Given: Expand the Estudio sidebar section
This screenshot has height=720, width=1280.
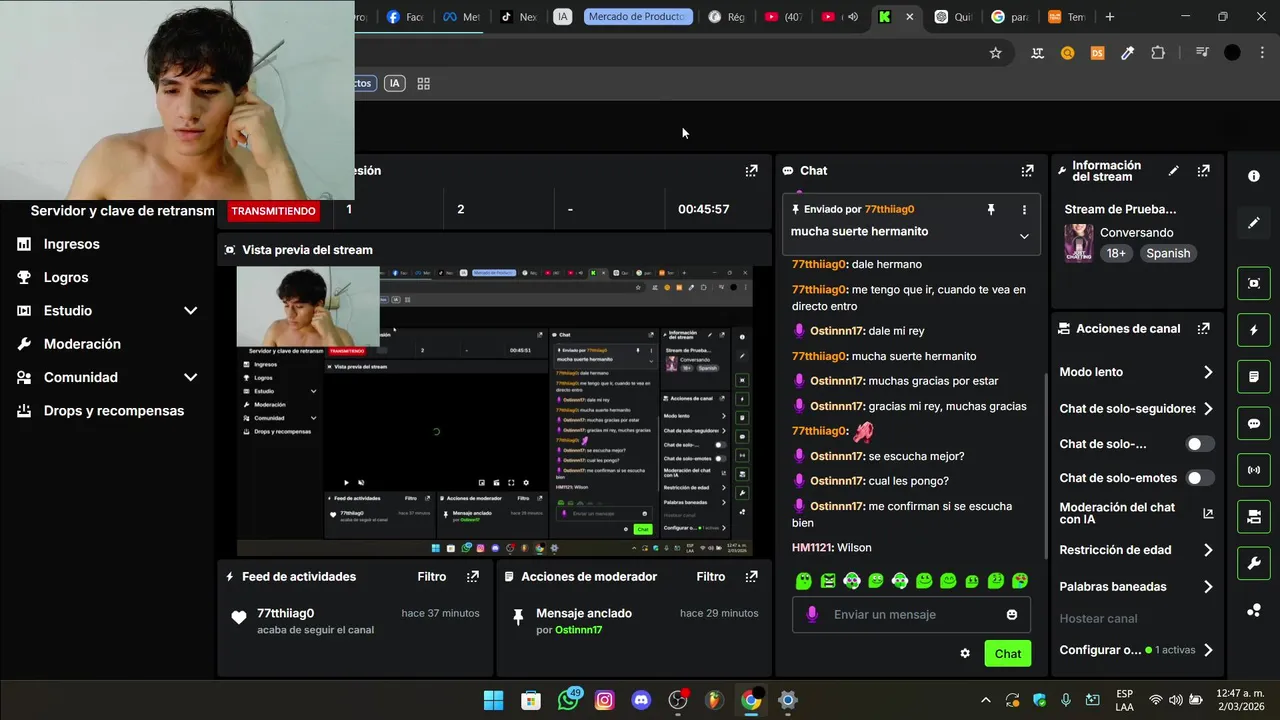Looking at the screenshot, I should pos(190,311).
